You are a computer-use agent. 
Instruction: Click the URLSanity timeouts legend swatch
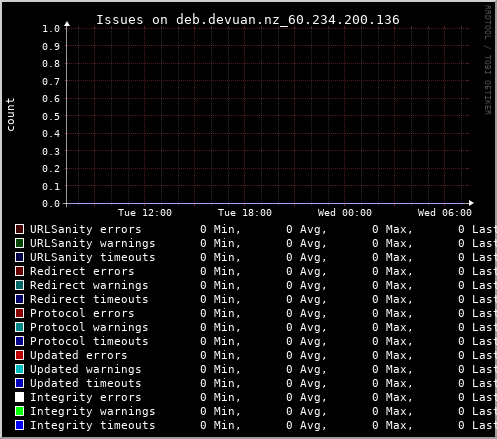[x=20, y=257]
